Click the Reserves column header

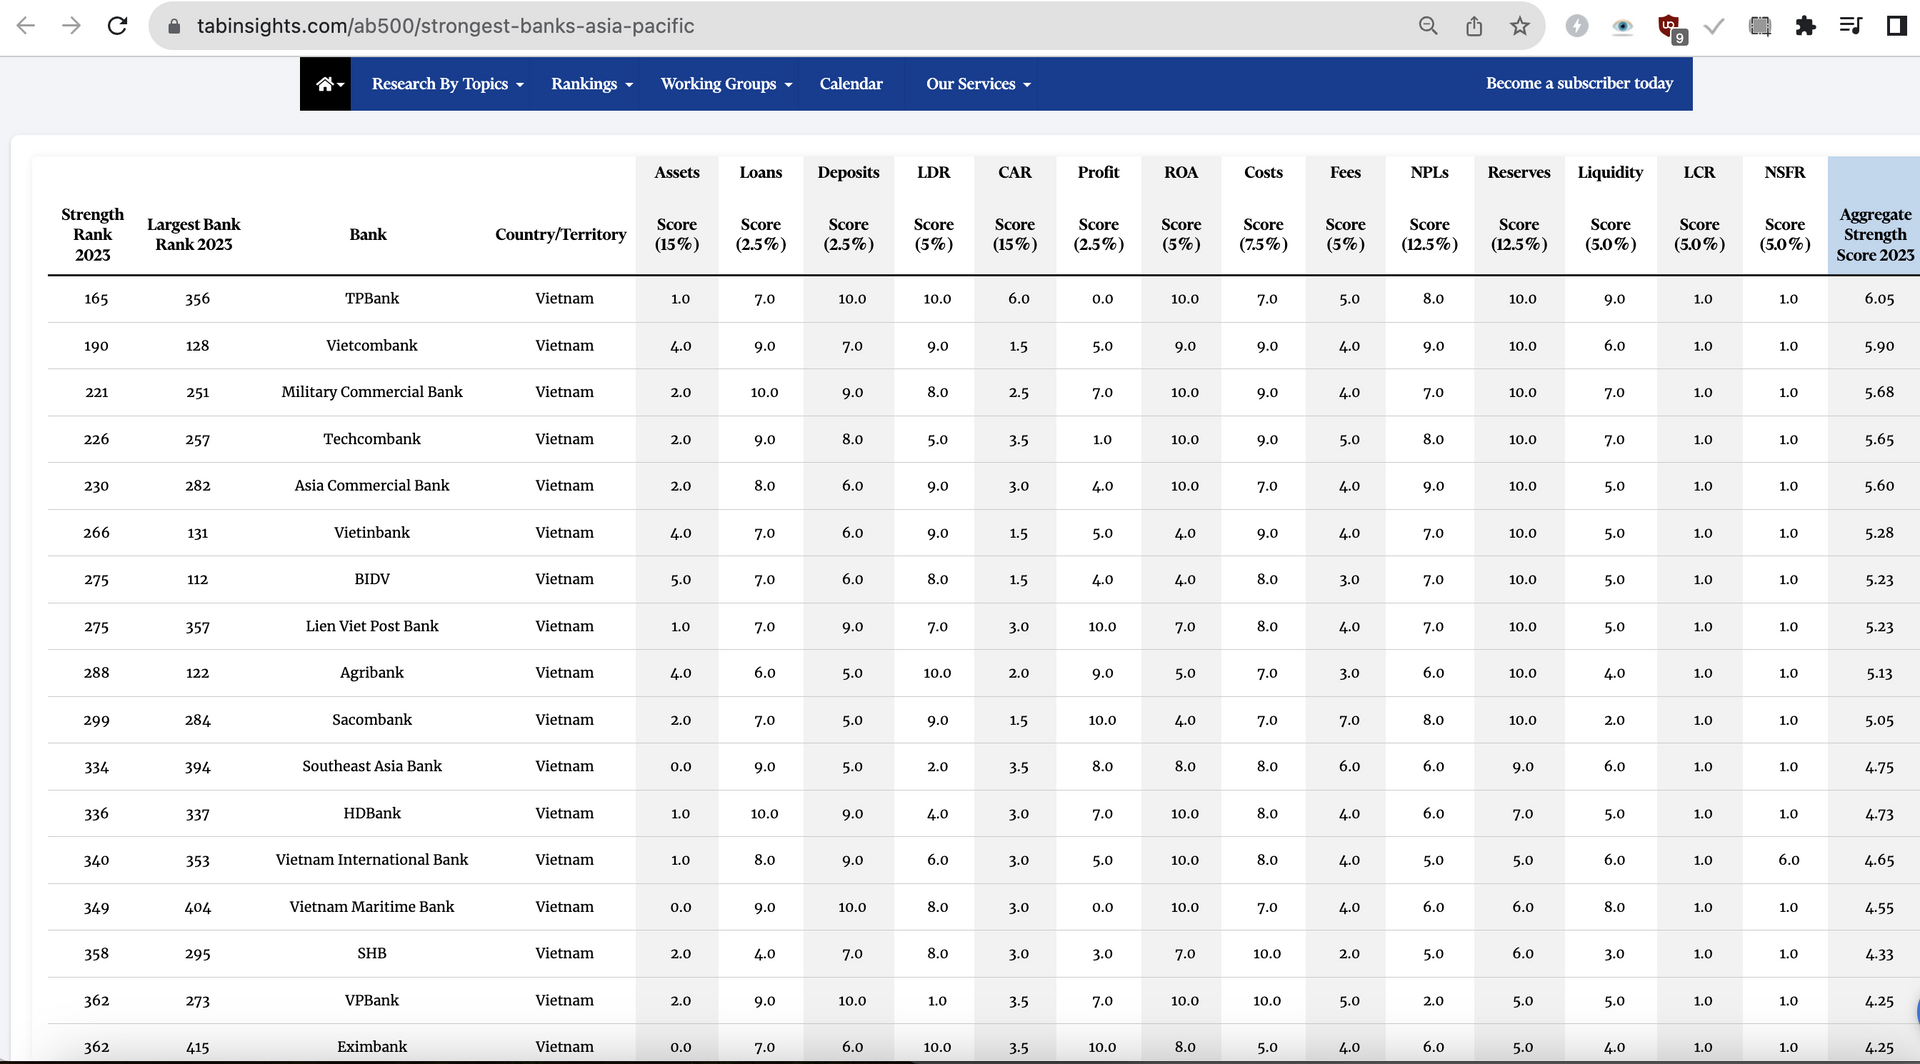(1519, 172)
